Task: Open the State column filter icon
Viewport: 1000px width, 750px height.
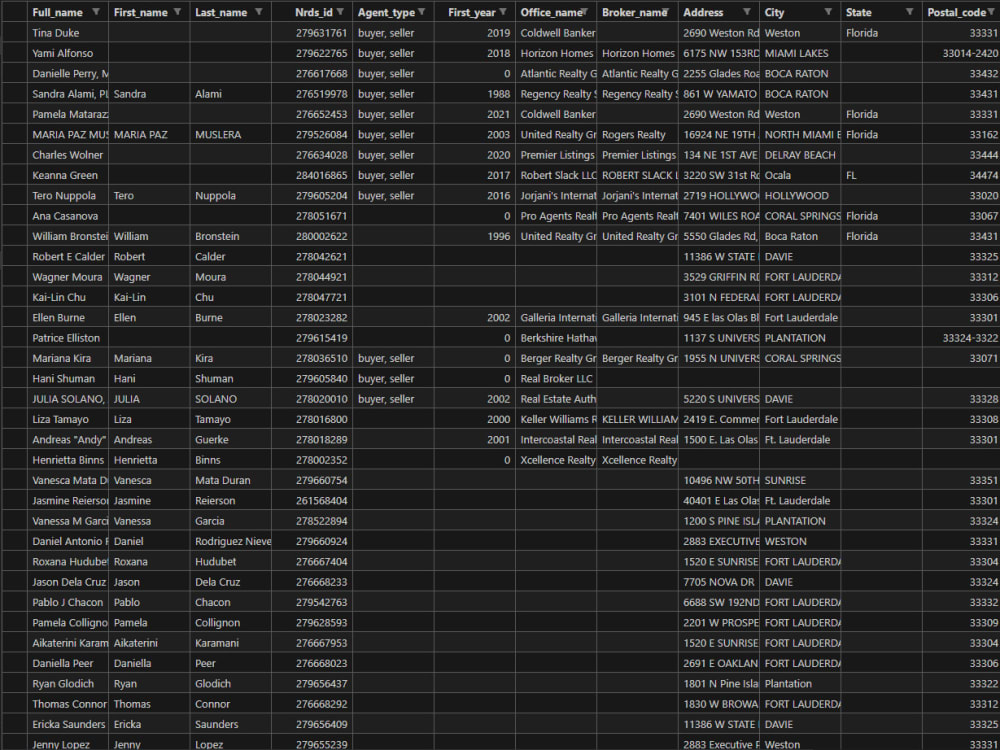Action: tap(909, 12)
